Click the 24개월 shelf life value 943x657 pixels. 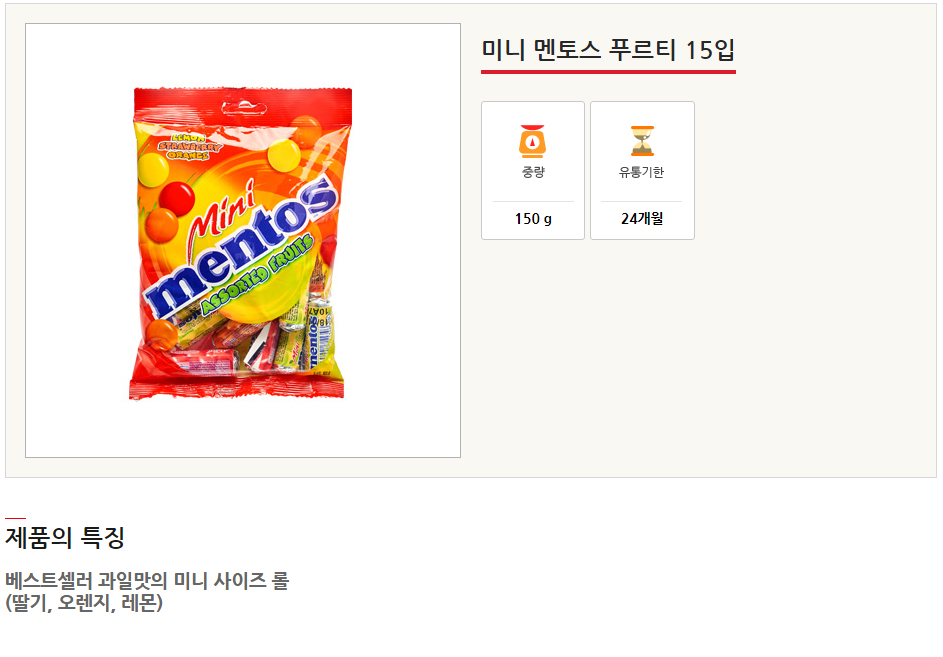coord(642,219)
